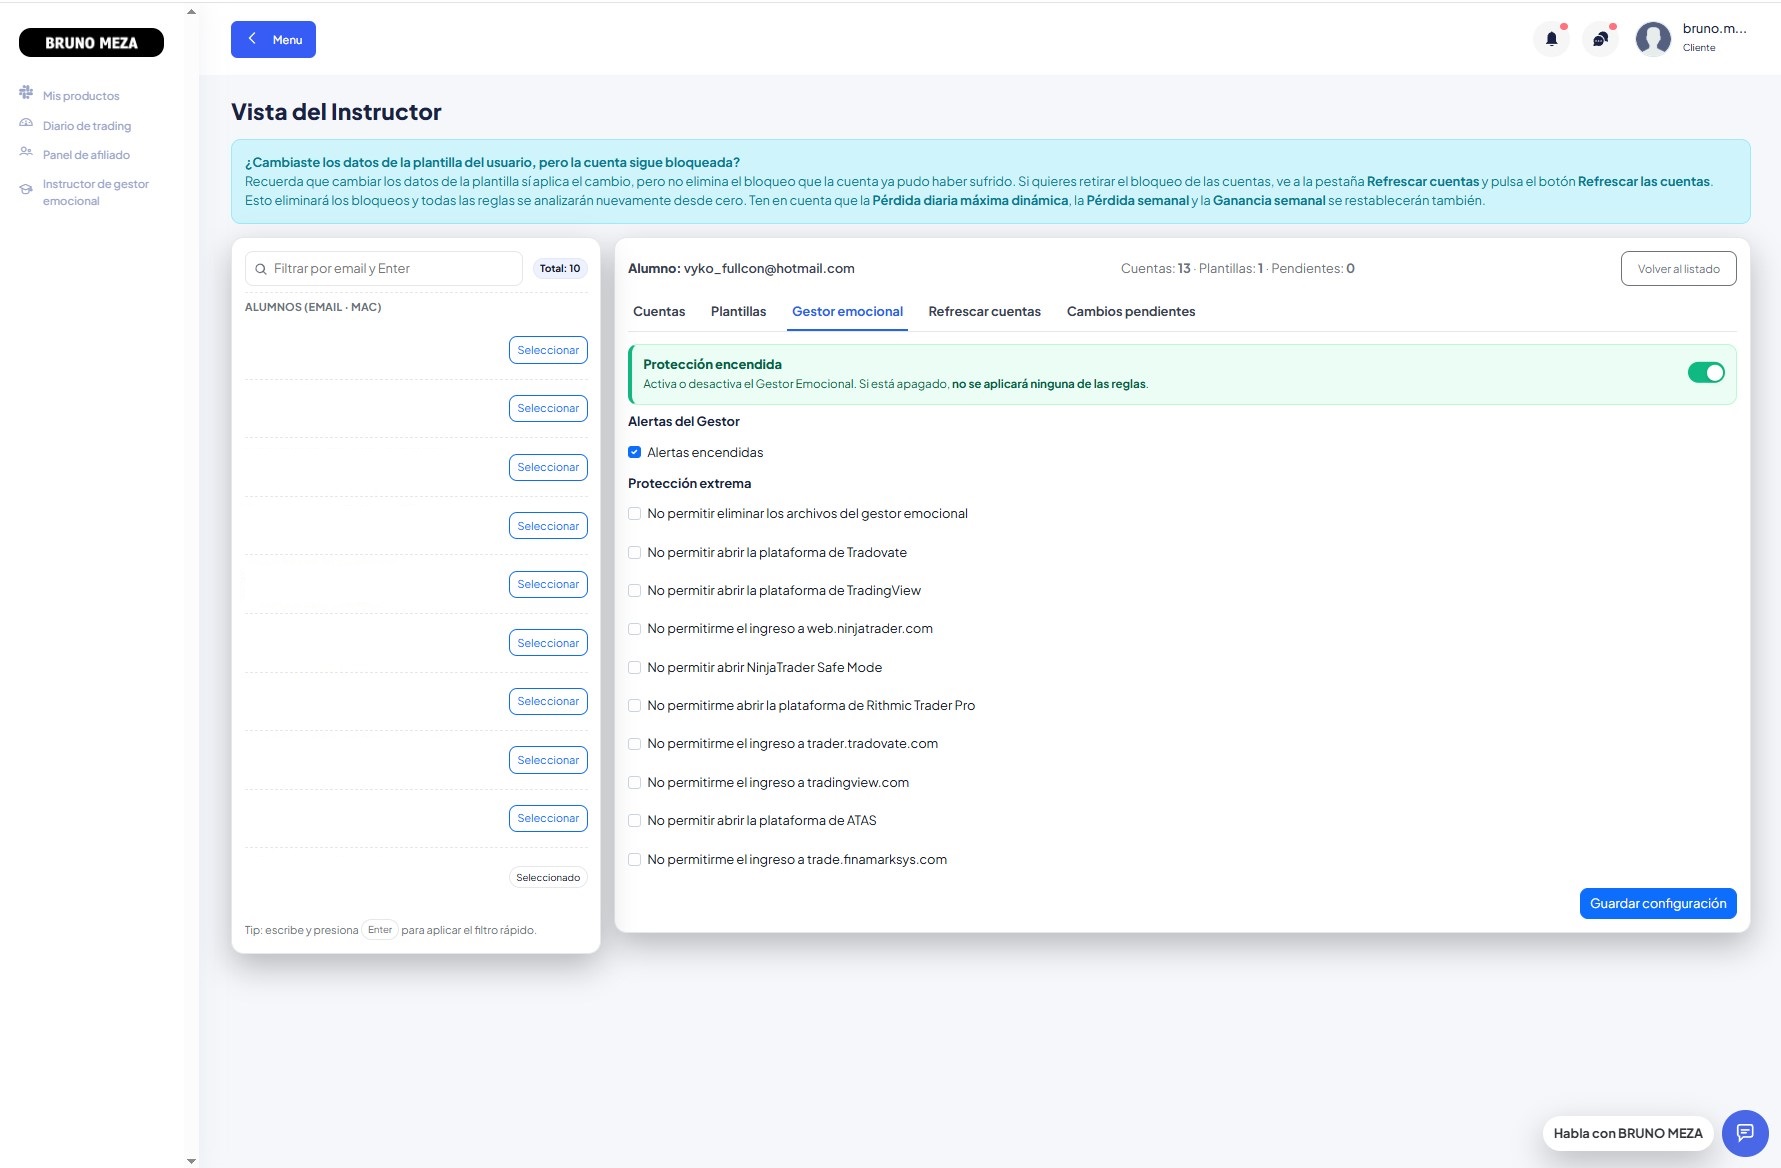Go to Panel de afiliado
The height and width of the screenshot is (1168, 1781).
click(86, 155)
